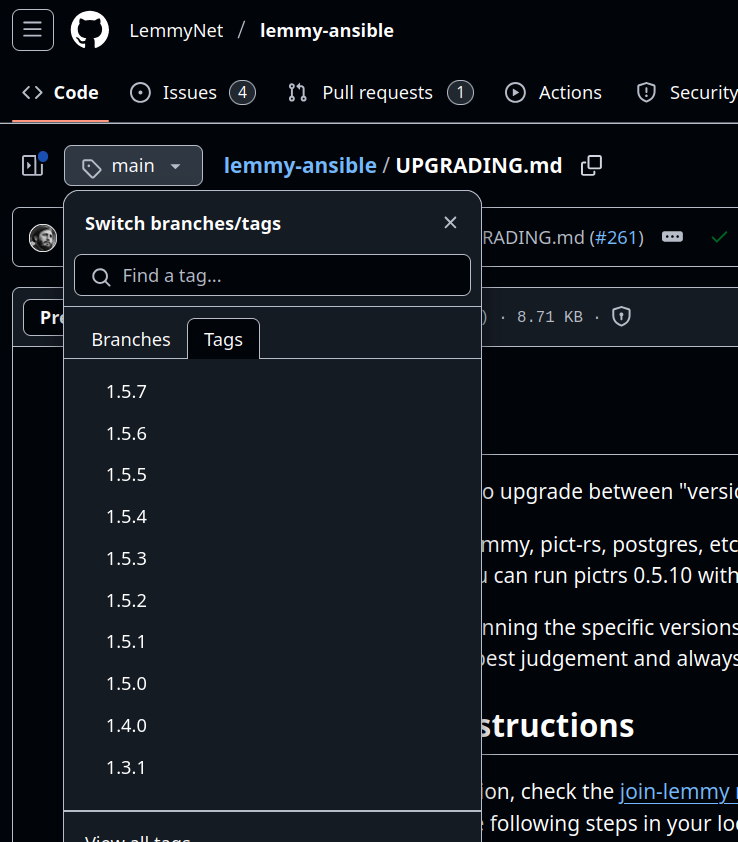Click the shield icon next to file size
Image resolution: width=738 pixels, height=842 pixels.
click(x=621, y=316)
